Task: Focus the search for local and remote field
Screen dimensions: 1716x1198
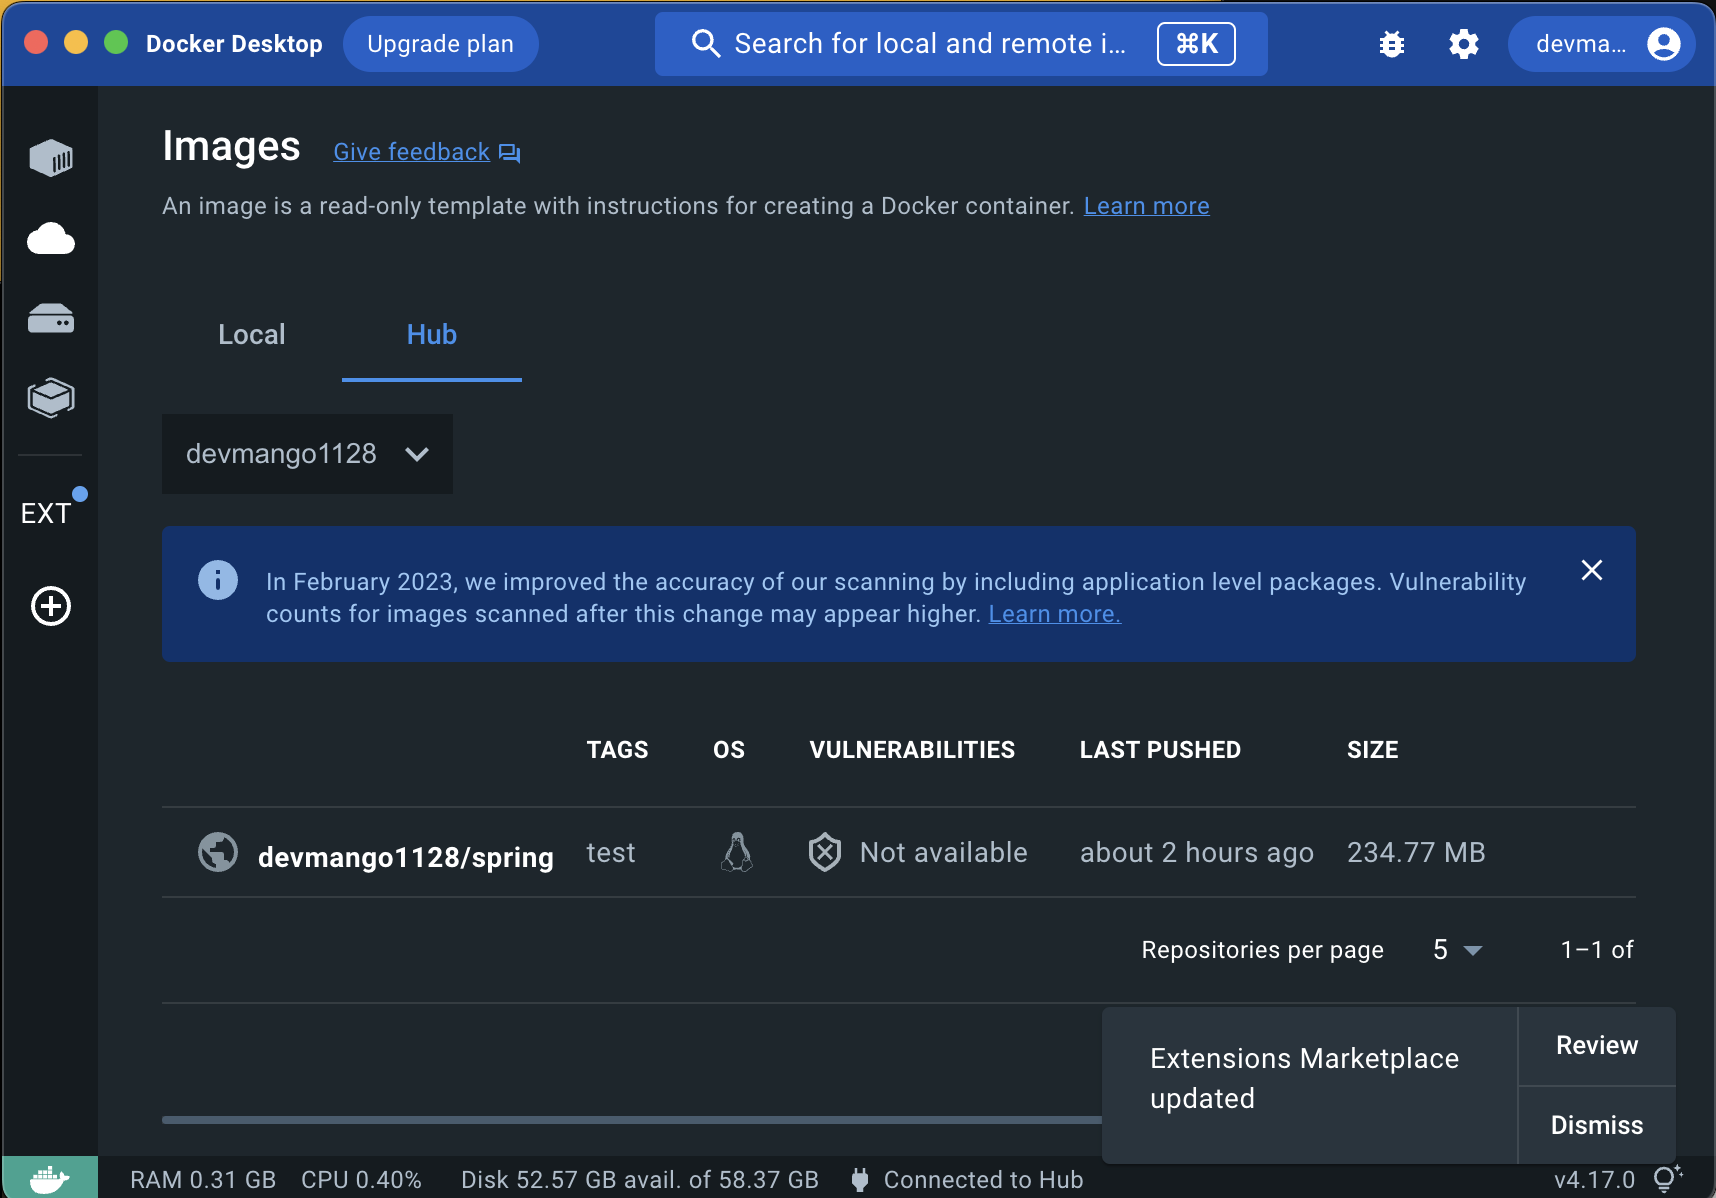Action: click(x=961, y=44)
